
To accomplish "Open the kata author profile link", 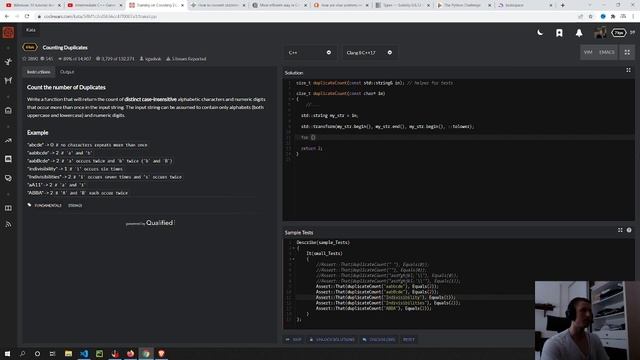I will pyautogui.click(x=151, y=59).
